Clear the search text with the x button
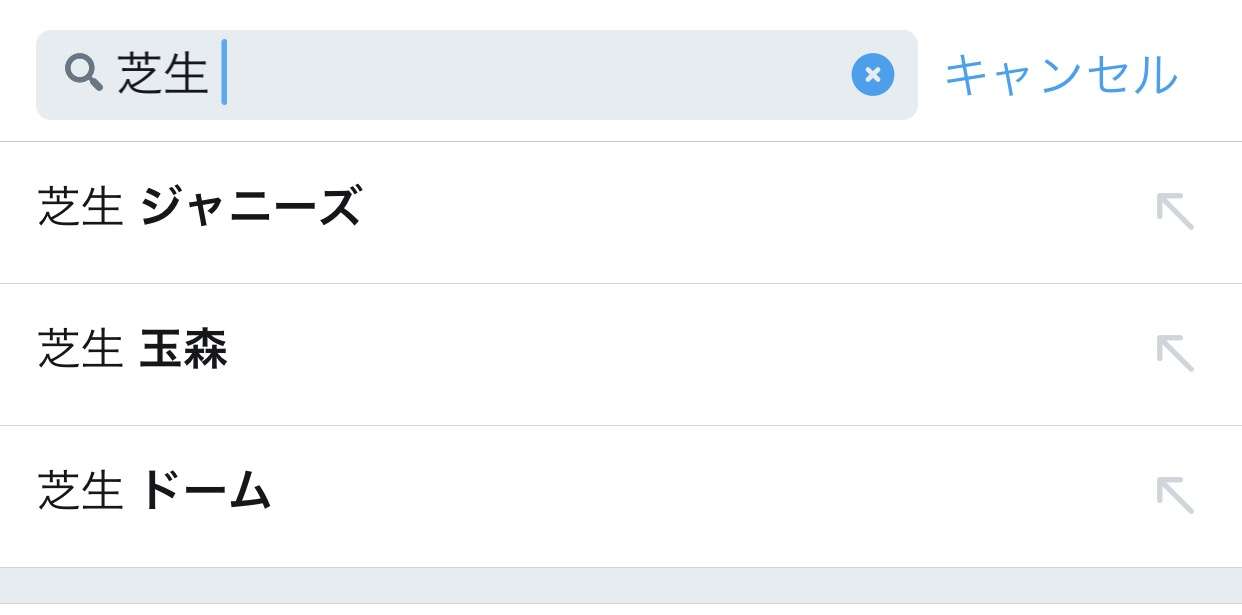Image resolution: width=1242 pixels, height=615 pixels. (872, 75)
